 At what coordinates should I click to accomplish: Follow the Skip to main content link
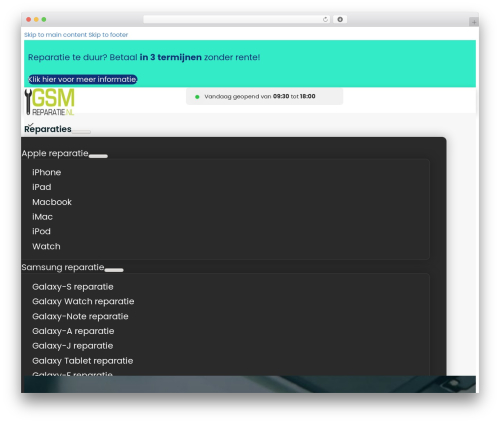click(x=55, y=35)
